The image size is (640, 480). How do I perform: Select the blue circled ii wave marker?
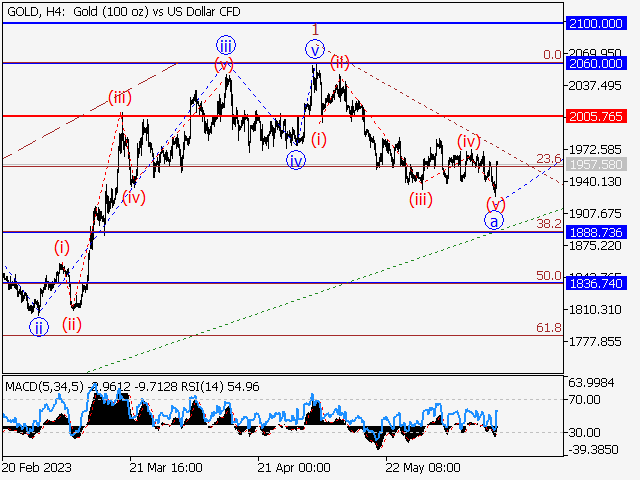tap(38, 326)
